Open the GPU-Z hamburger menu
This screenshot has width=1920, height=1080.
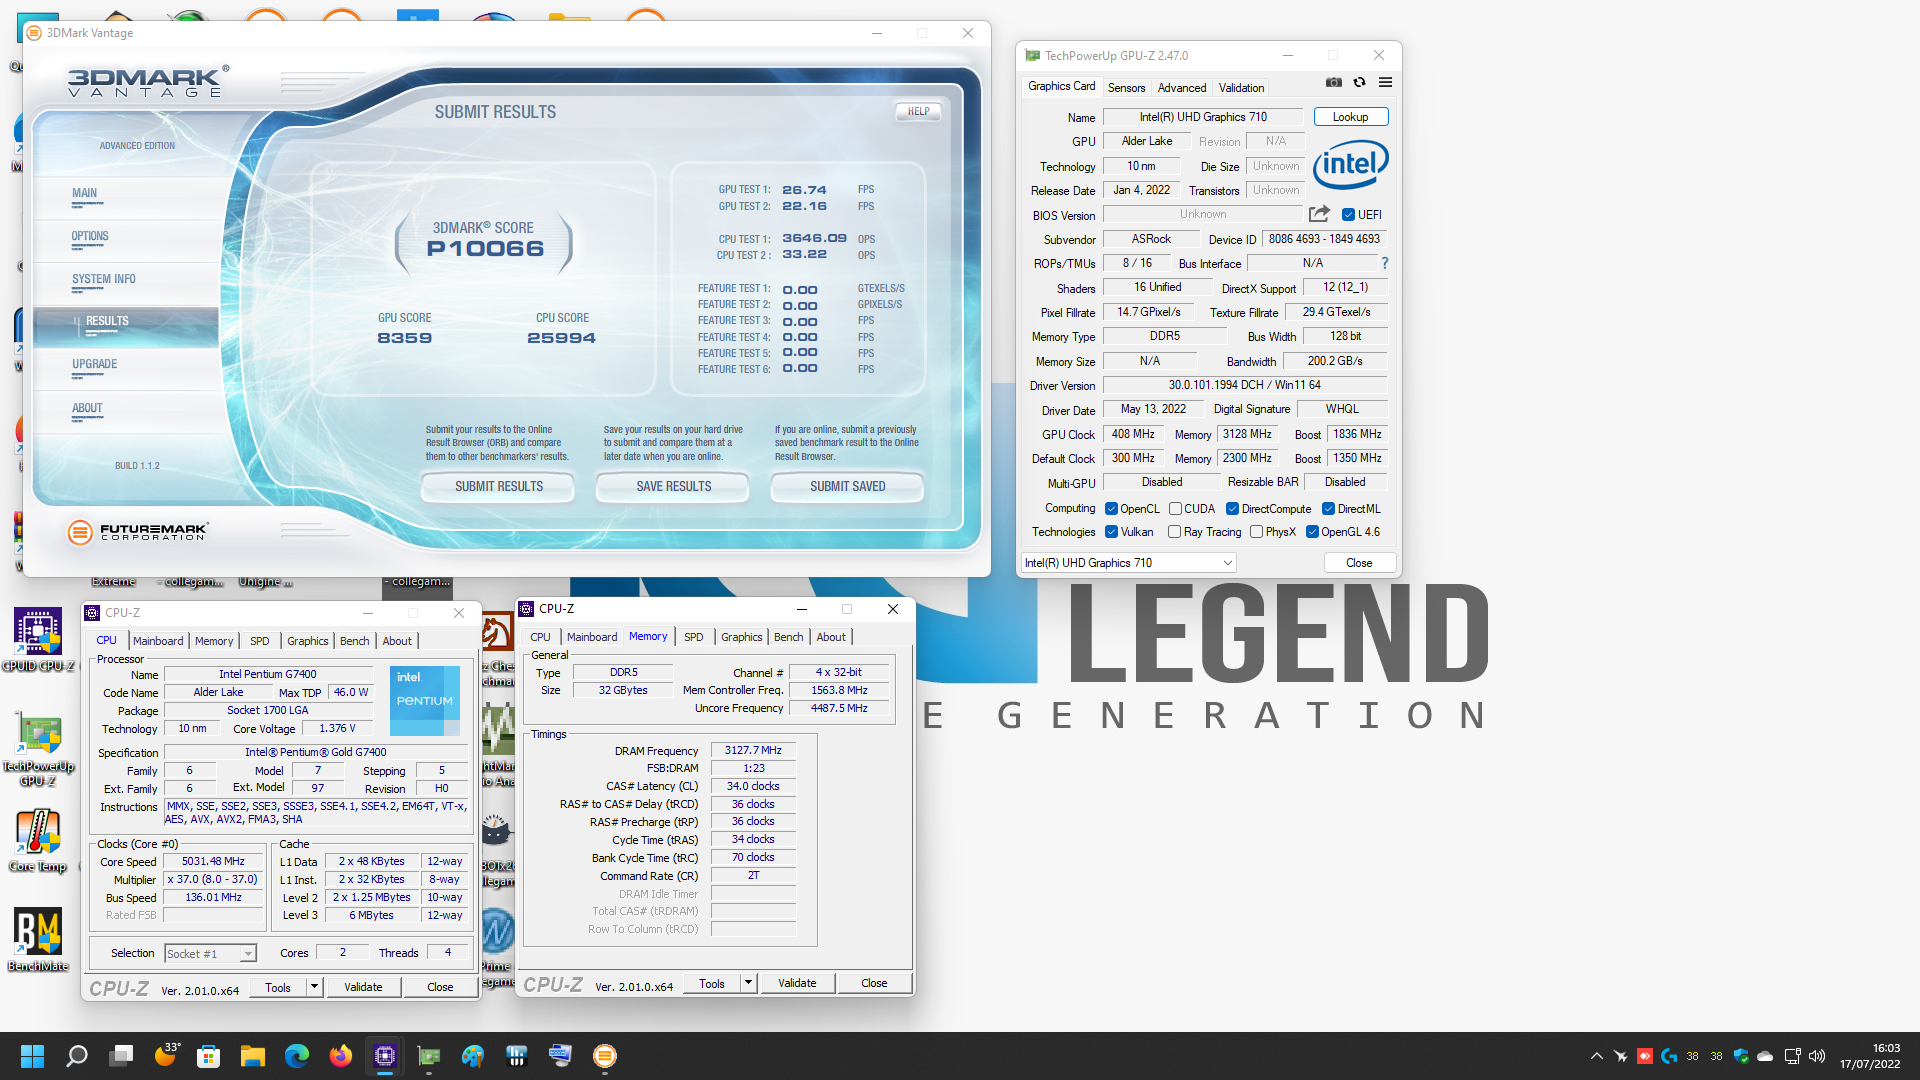click(x=1385, y=82)
